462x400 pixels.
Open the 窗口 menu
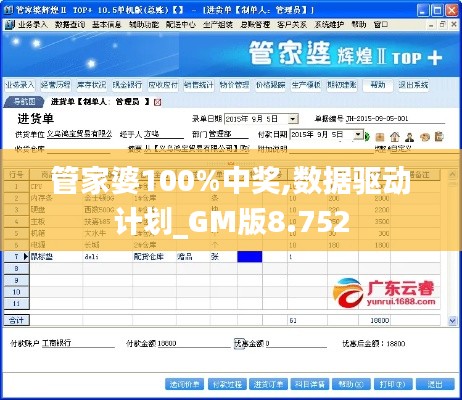coord(381,24)
